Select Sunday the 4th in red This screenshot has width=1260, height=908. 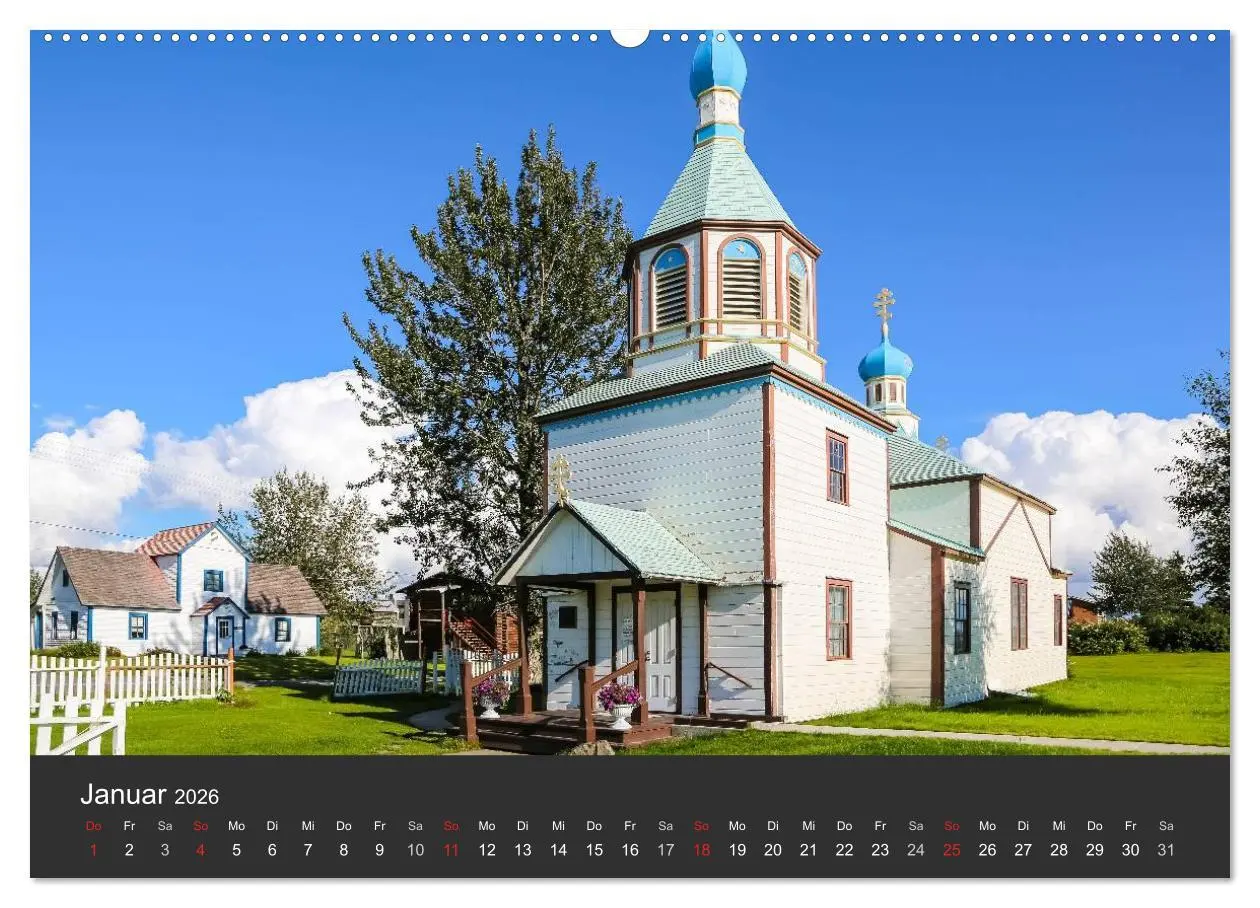coord(200,850)
